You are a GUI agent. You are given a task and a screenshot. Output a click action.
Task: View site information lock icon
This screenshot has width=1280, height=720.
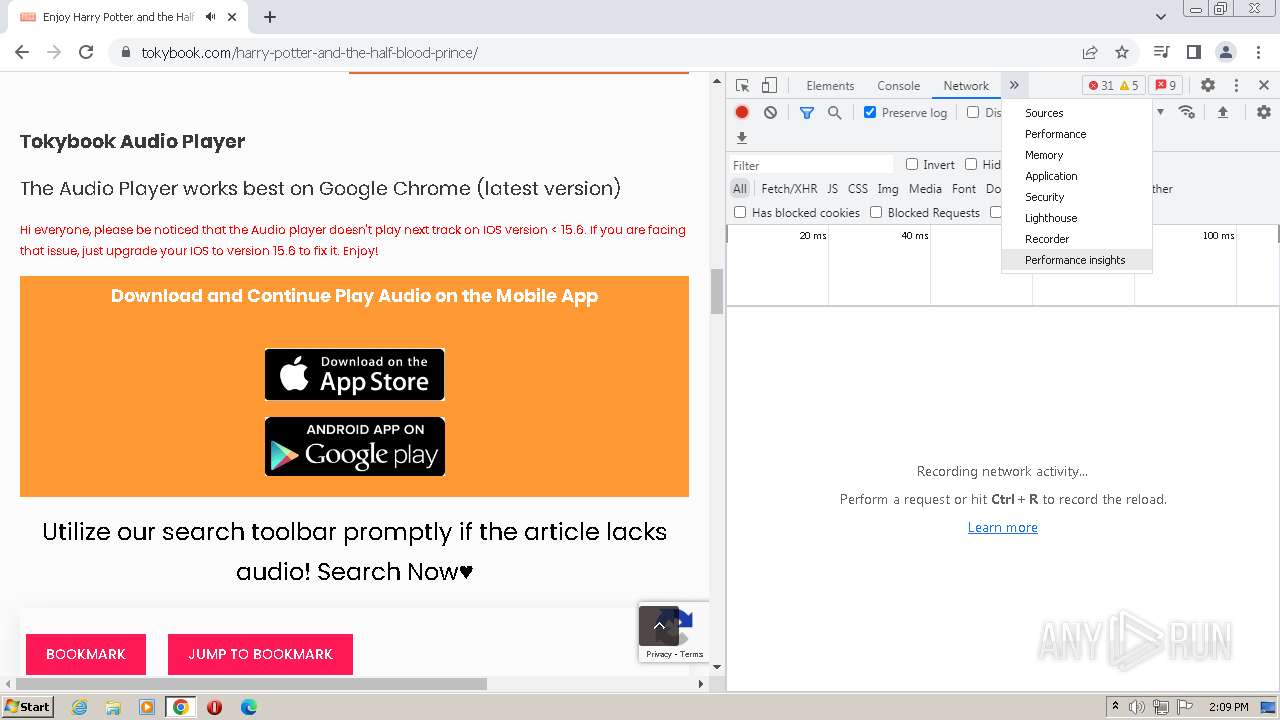point(126,52)
